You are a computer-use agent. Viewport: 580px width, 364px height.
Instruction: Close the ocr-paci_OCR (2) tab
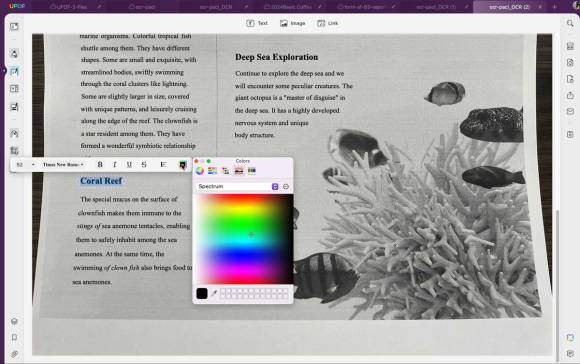click(x=540, y=7)
